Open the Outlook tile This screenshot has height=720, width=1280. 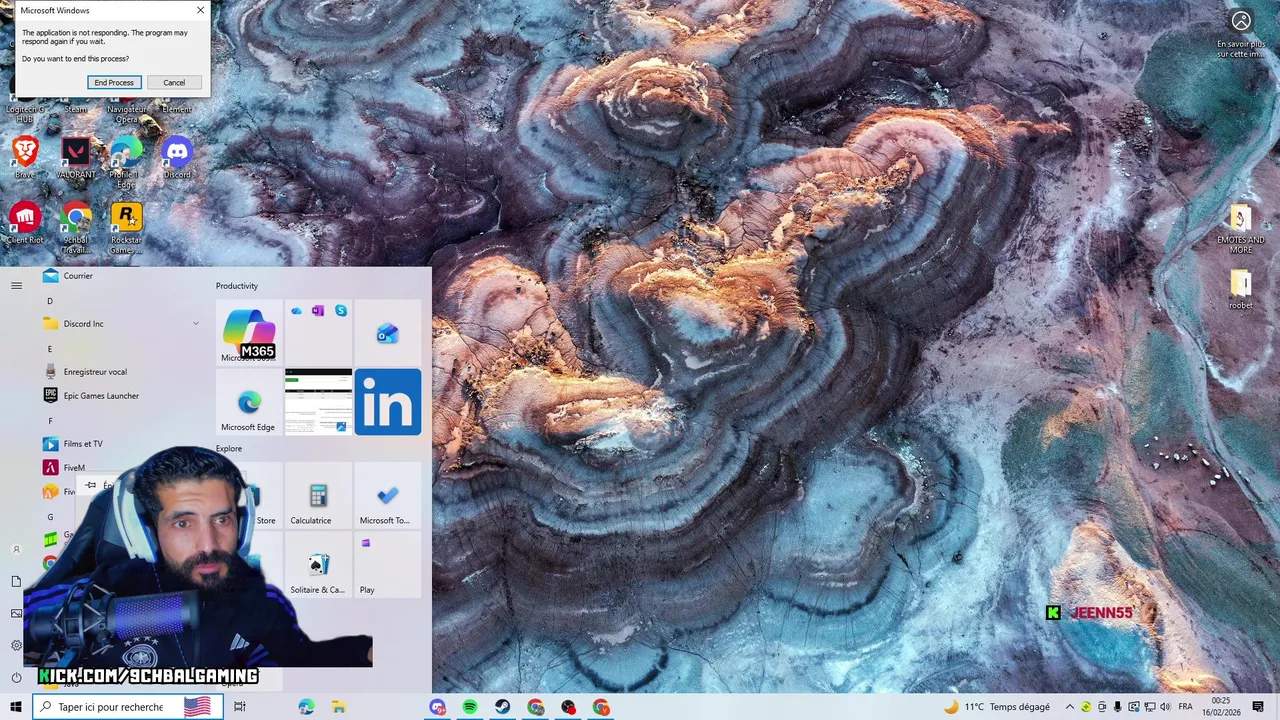click(x=388, y=333)
